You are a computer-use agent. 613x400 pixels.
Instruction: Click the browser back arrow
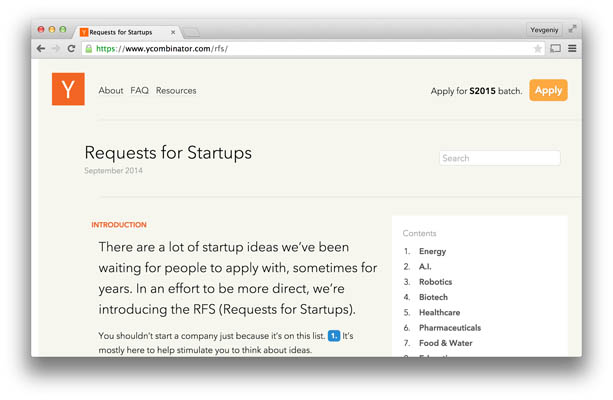tap(41, 49)
